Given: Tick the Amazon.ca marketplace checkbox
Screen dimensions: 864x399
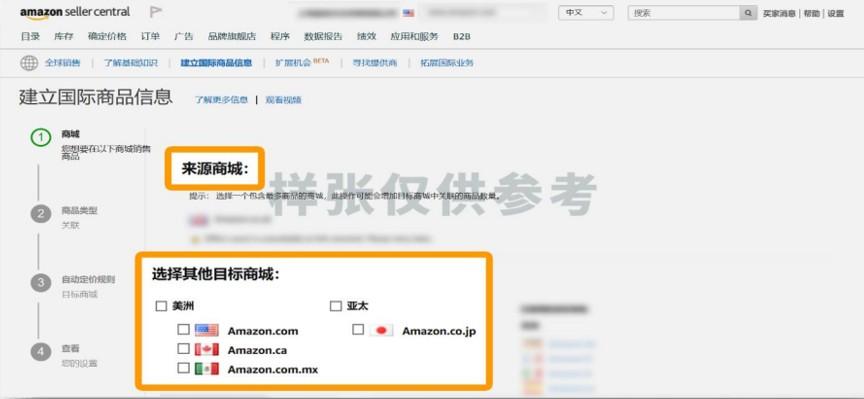Looking at the screenshot, I should pos(183,349).
